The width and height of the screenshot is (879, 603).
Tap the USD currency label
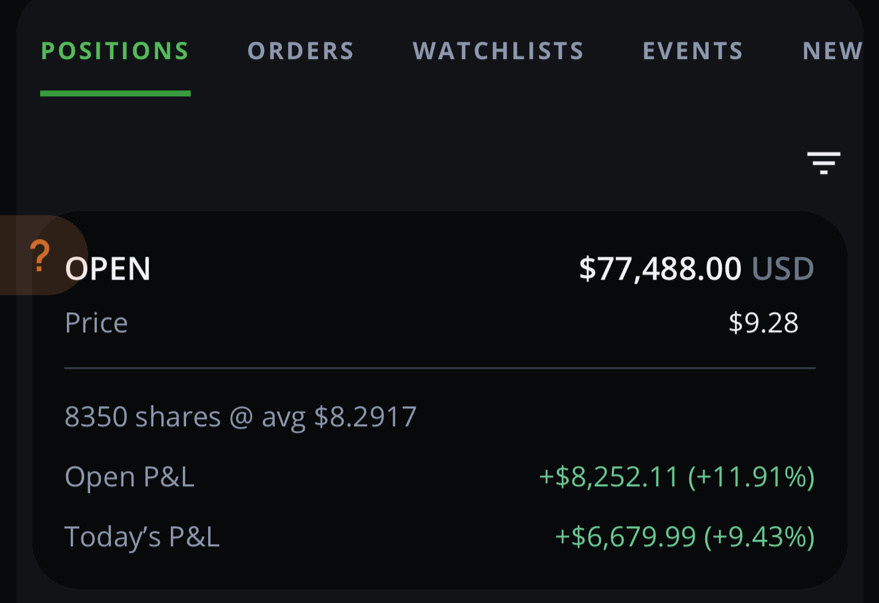click(783, 268)
